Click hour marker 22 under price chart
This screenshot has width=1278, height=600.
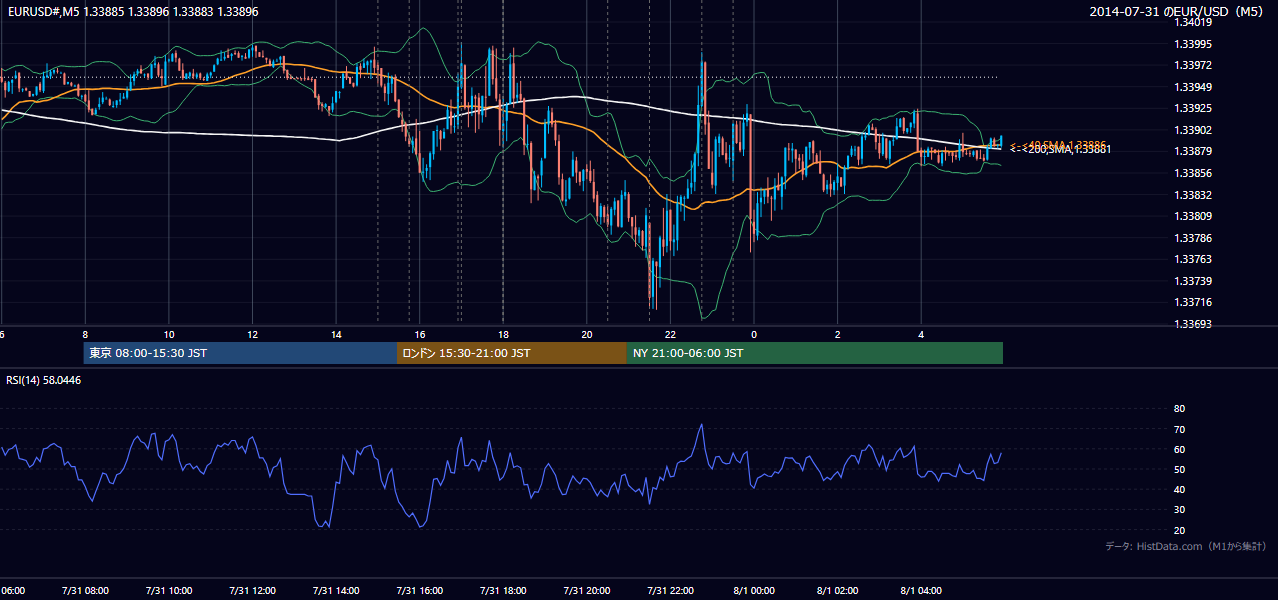[671, 335]
